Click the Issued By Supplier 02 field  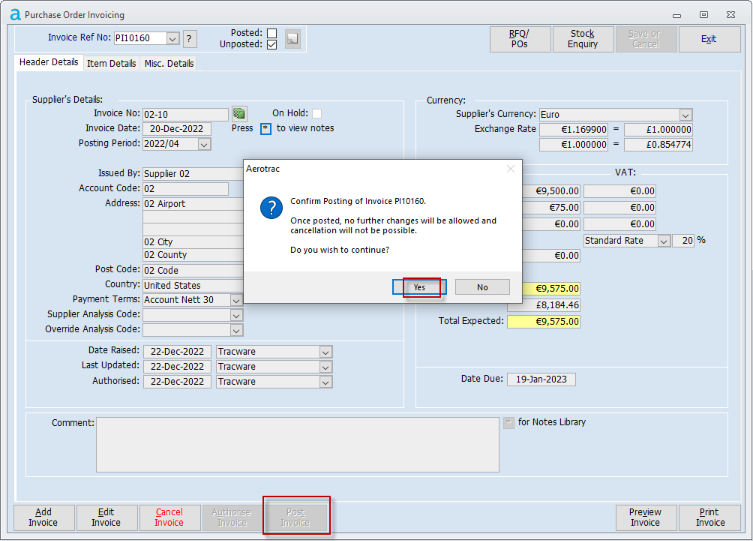click(193, 174)
